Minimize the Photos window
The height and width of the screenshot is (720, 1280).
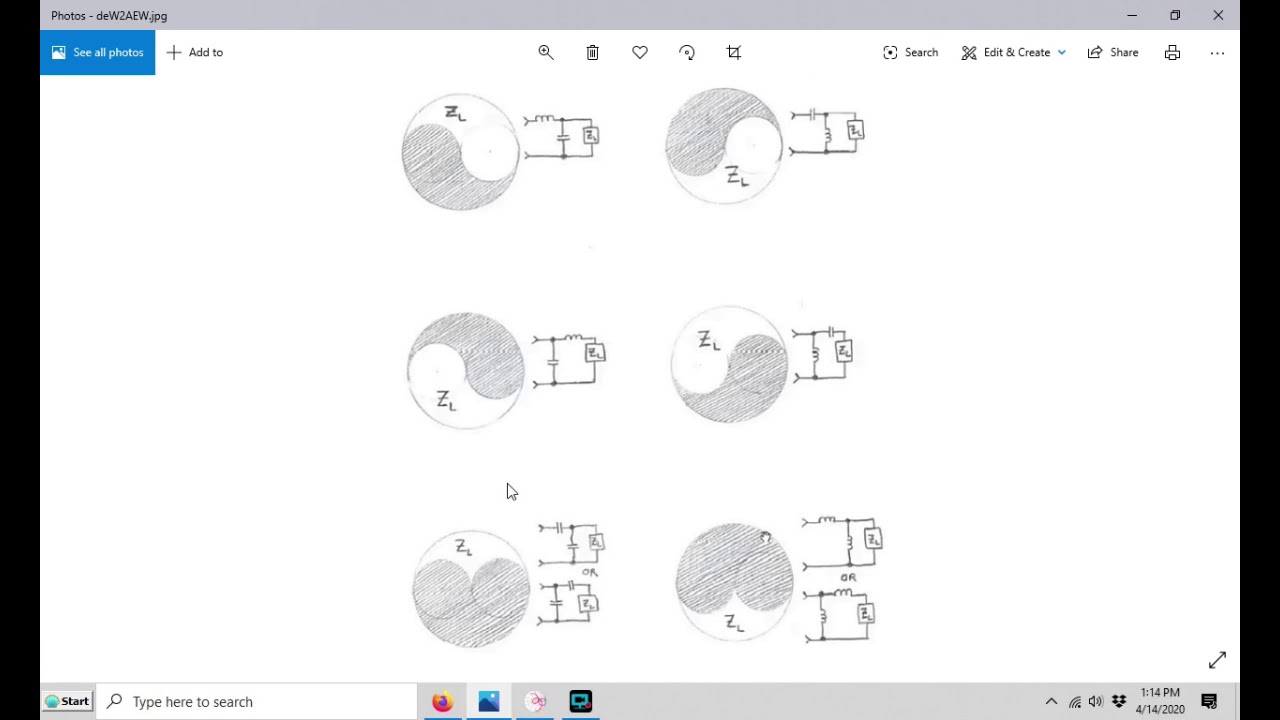[1132, 15]
